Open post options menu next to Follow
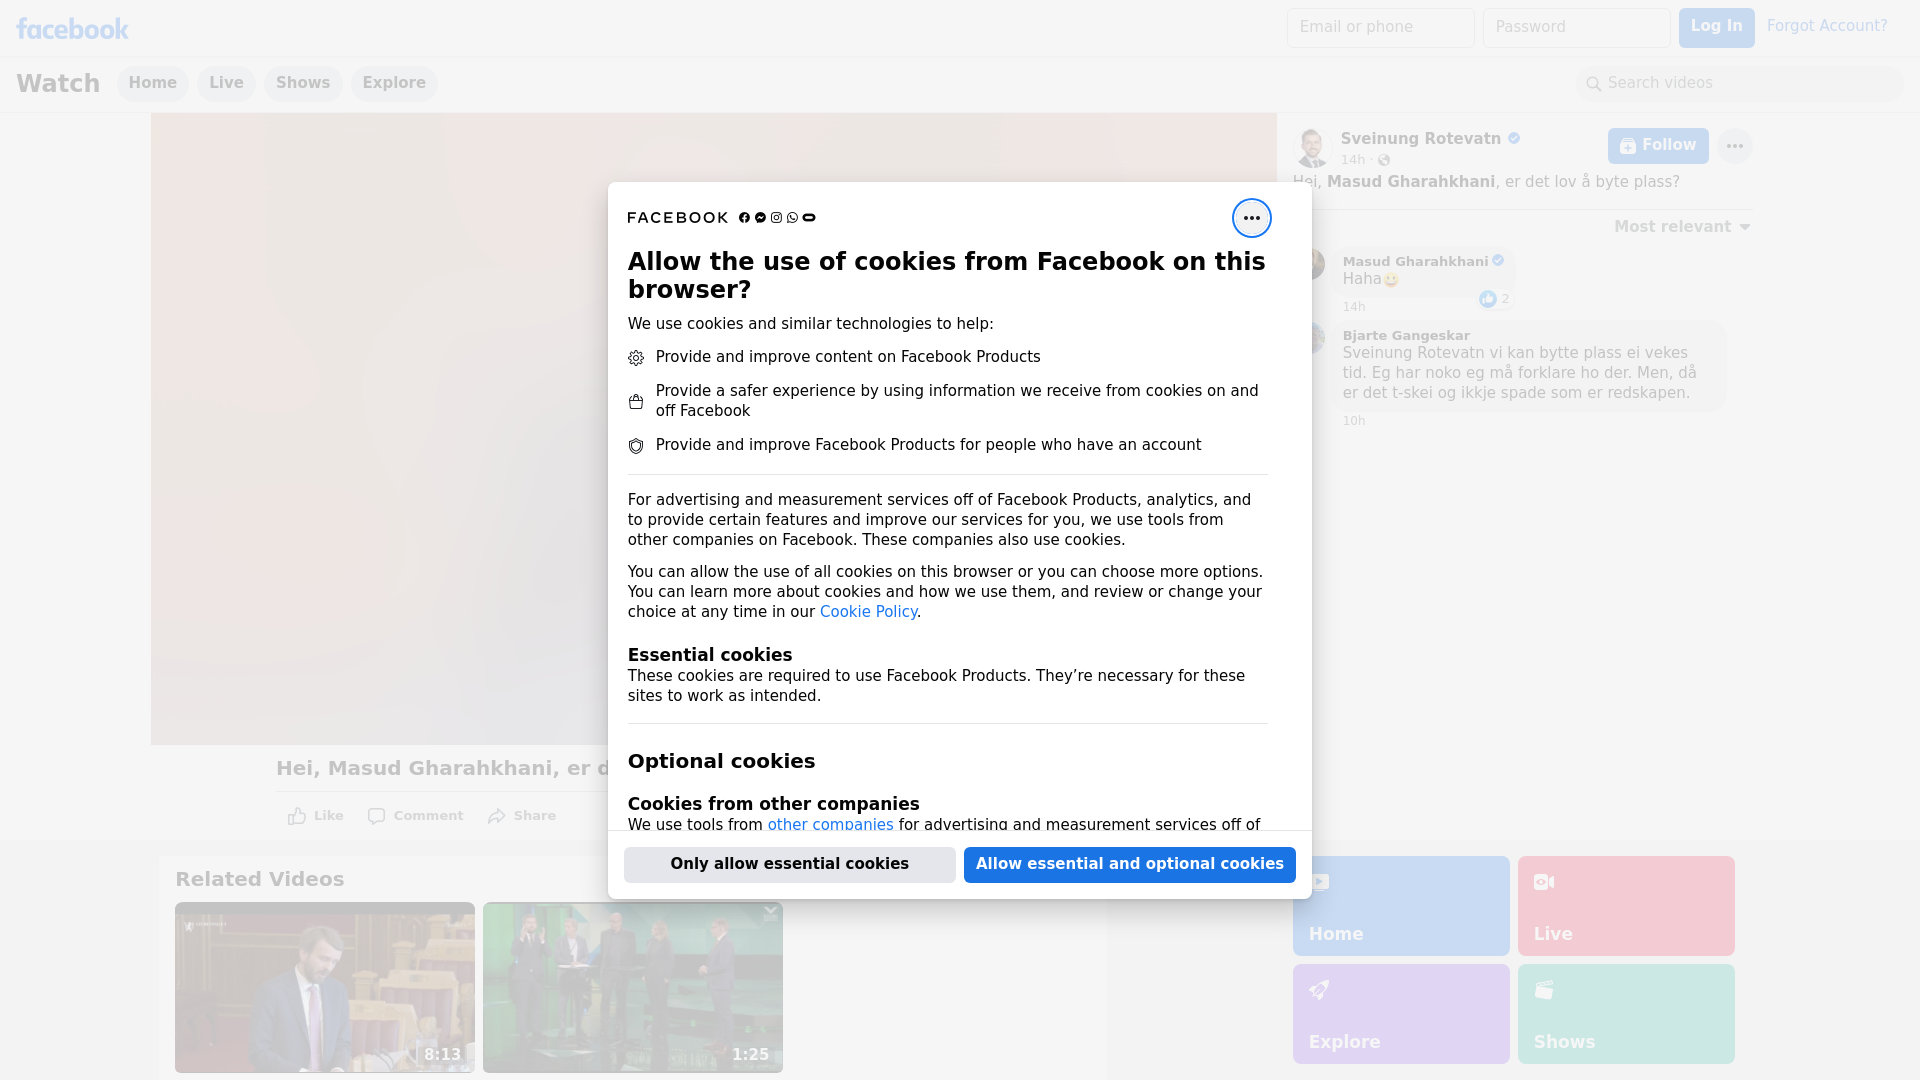 tap(1735, 146)
